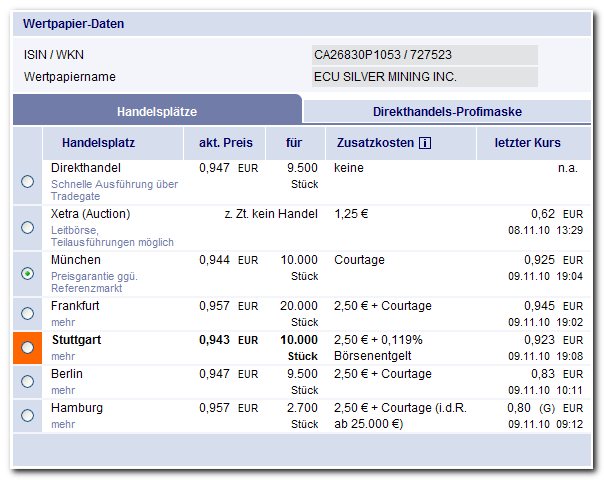Expand 'mehr' under Stuttgart
This screenshot has width=604, height=480.
(63, 356)
